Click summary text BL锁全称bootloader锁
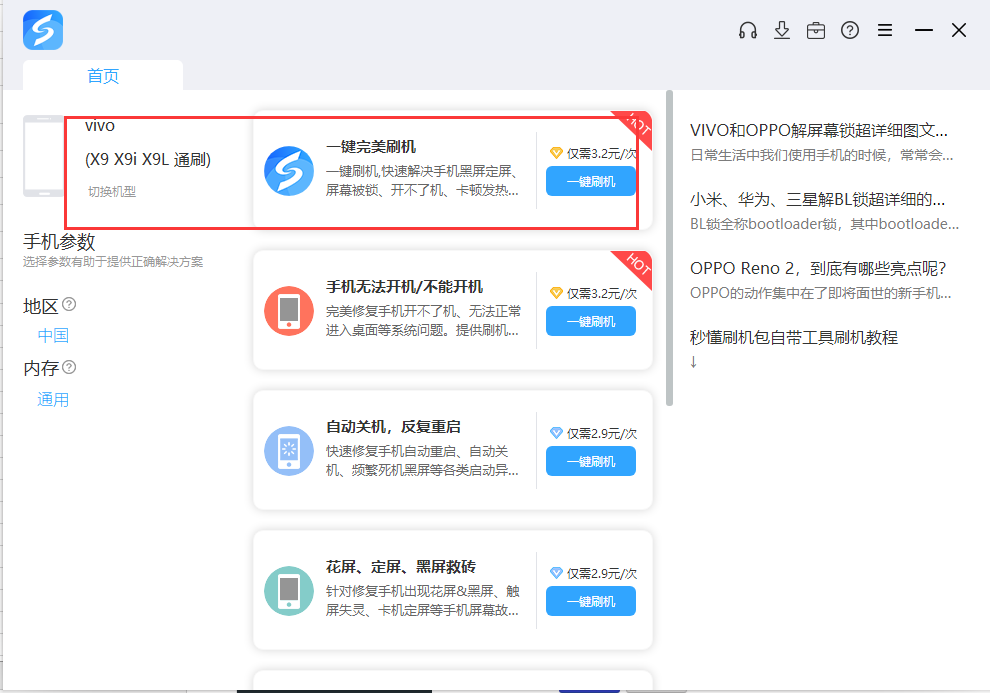Viewport: 990px width, 693px height. coord(824,224)
